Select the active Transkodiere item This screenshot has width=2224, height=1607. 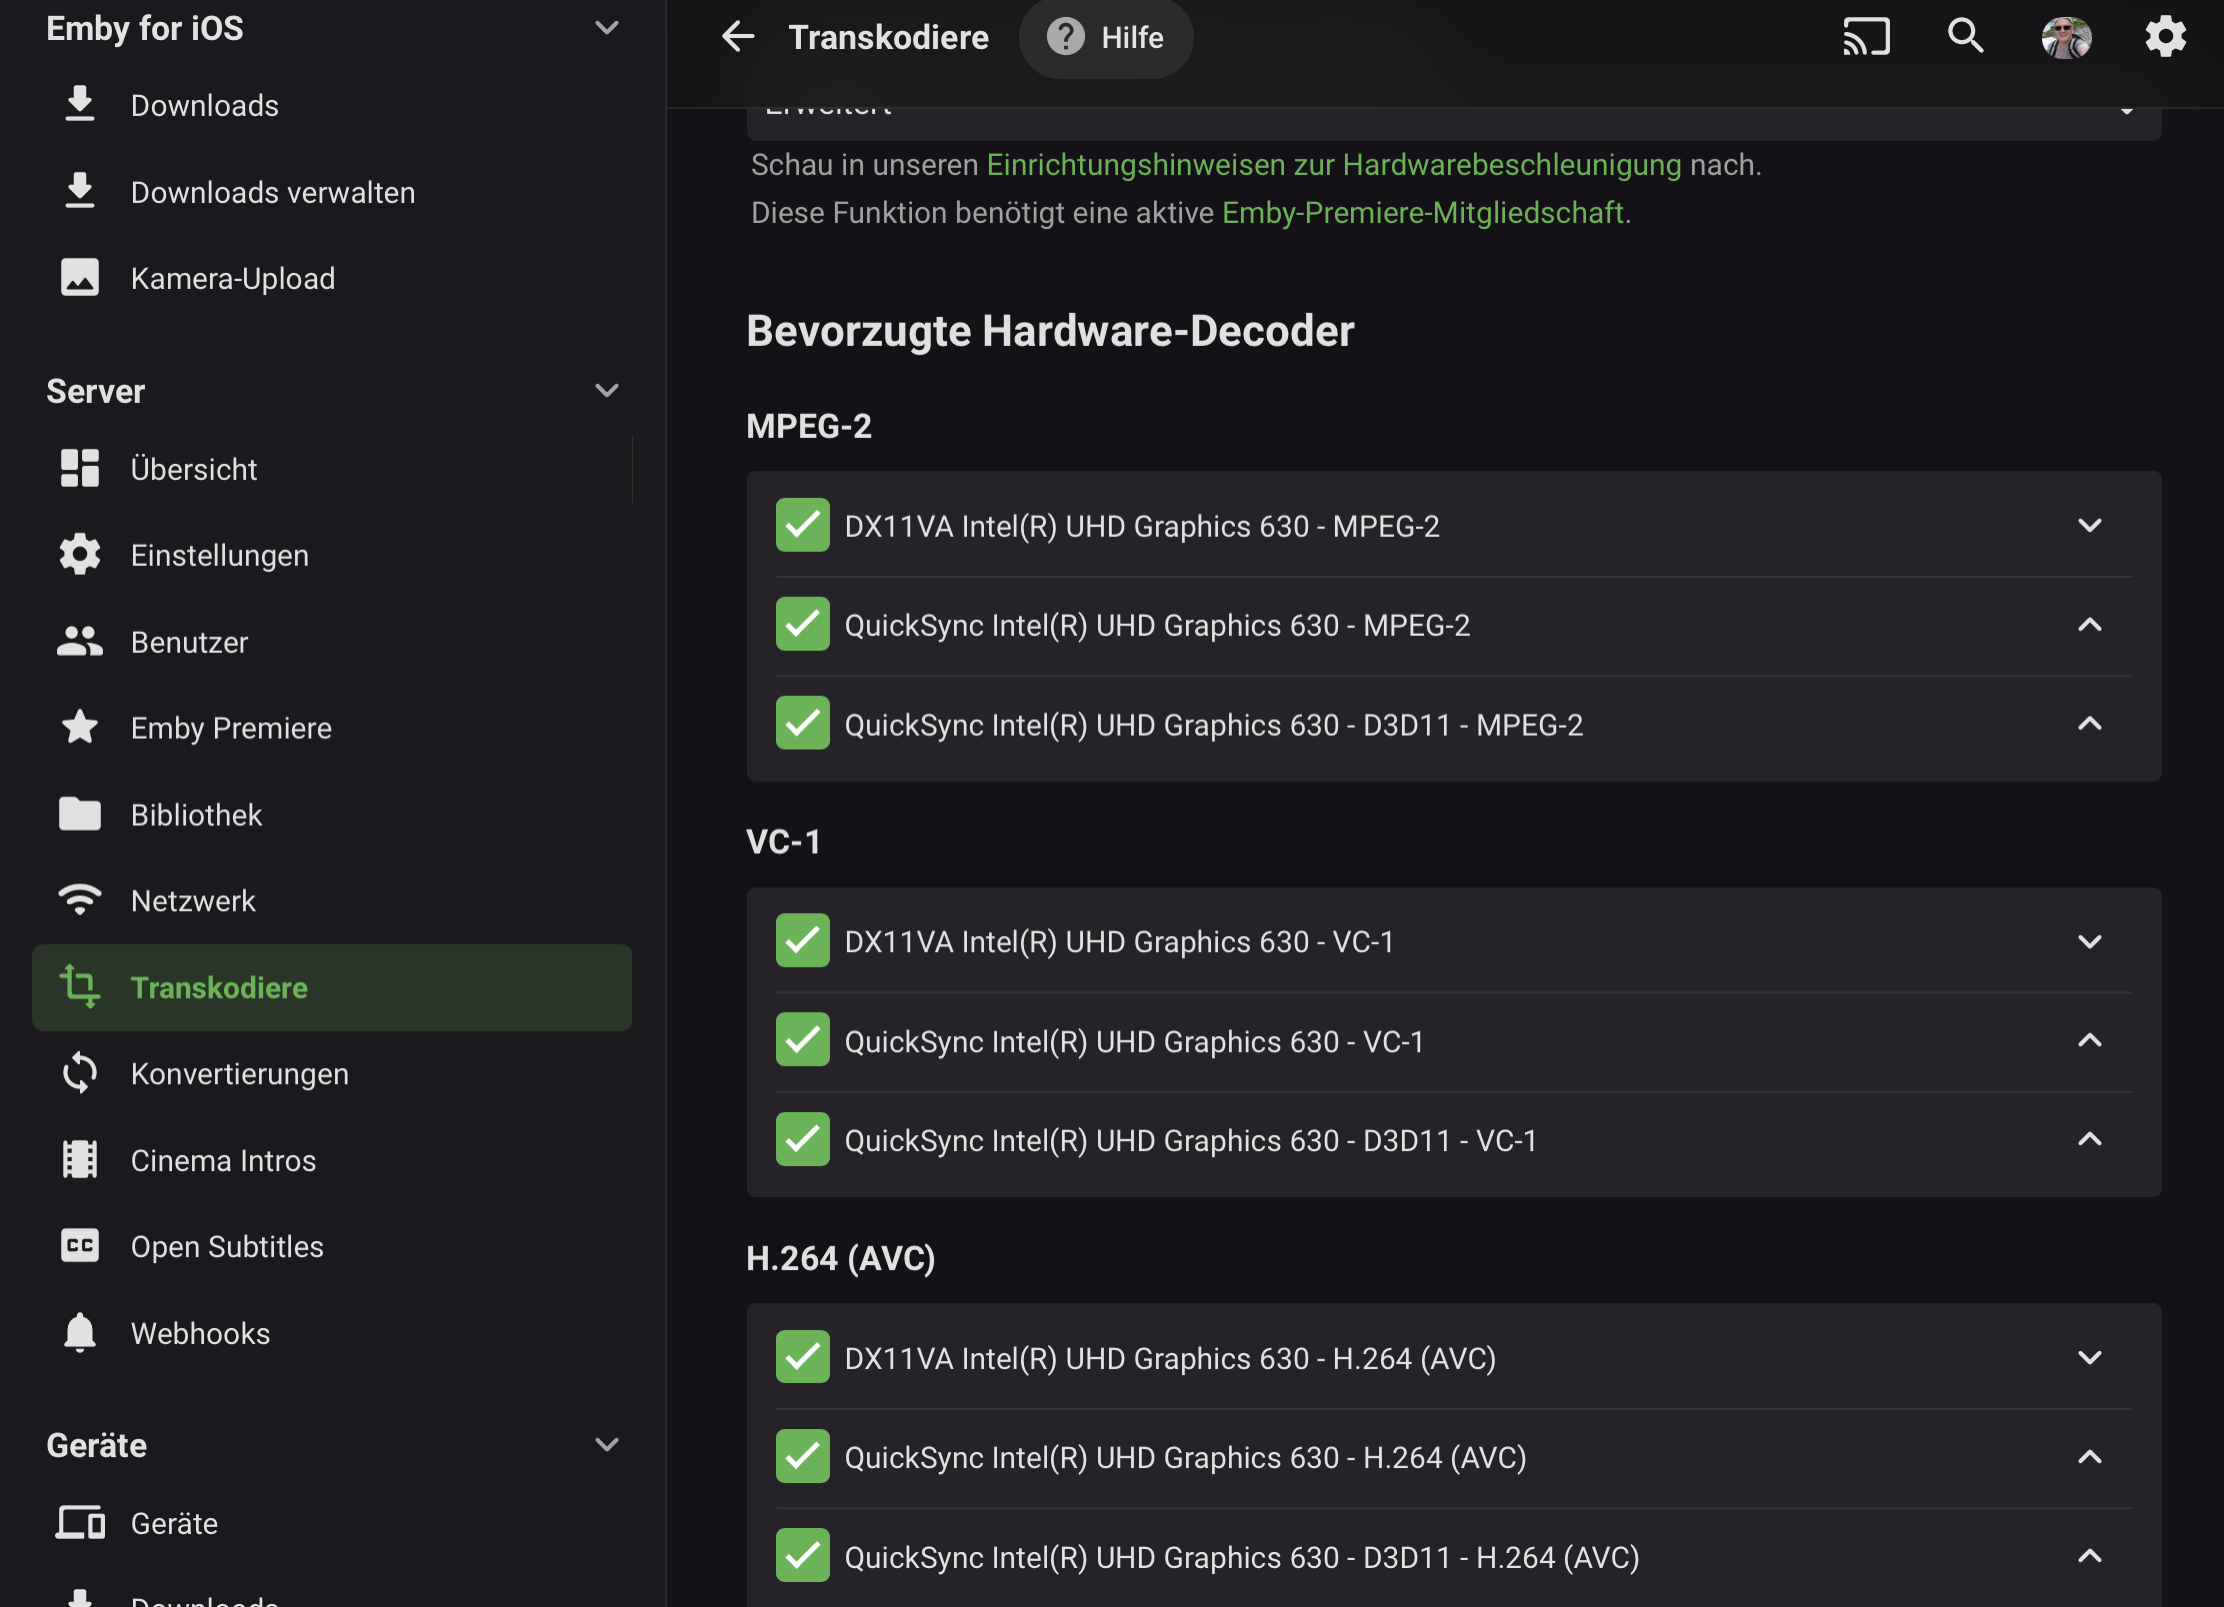332,987
